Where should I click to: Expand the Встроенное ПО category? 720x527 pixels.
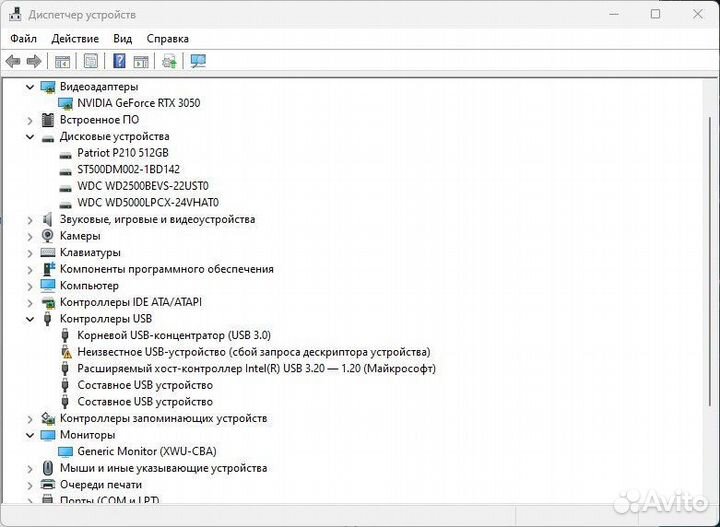tap(30, 120)
